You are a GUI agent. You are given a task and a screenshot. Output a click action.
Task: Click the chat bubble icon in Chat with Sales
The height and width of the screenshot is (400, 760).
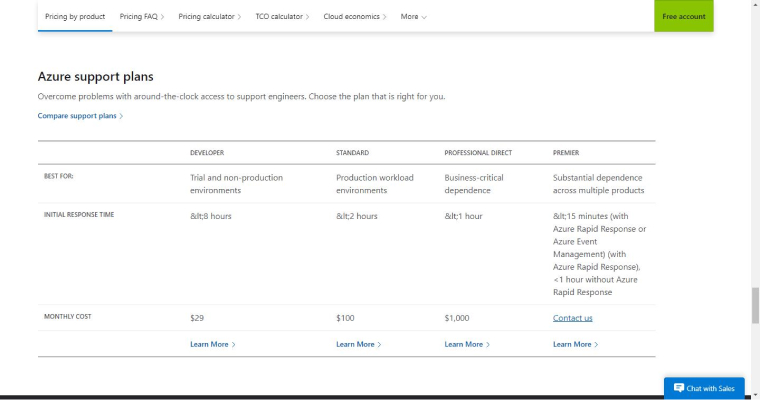[679, 388]
